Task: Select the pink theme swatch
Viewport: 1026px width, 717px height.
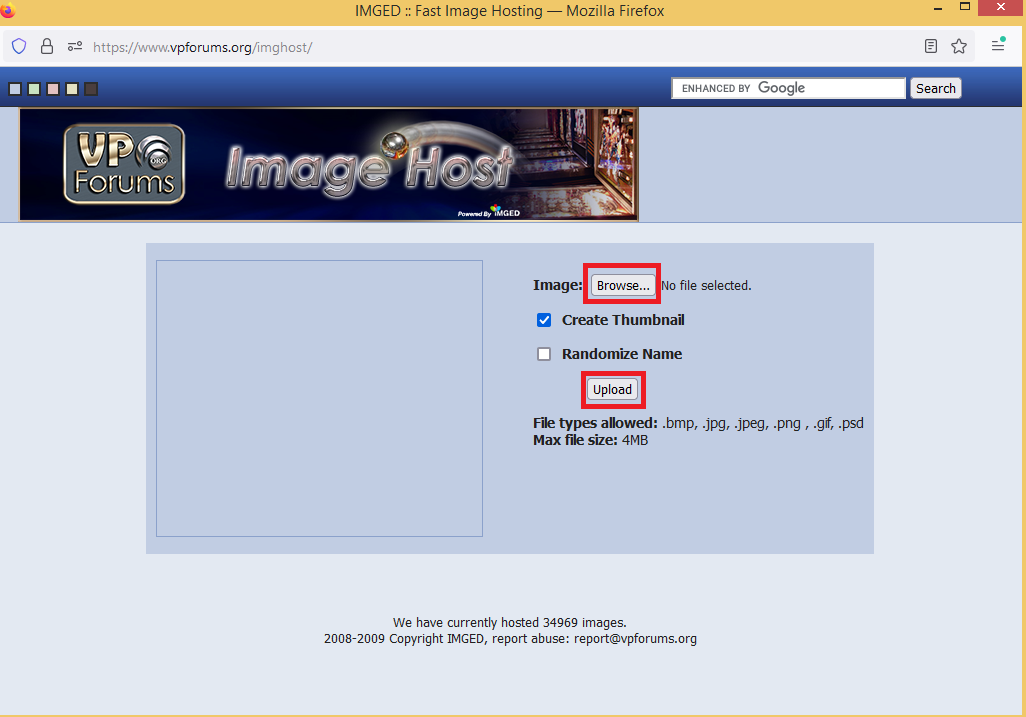Action: pos(53,89)
